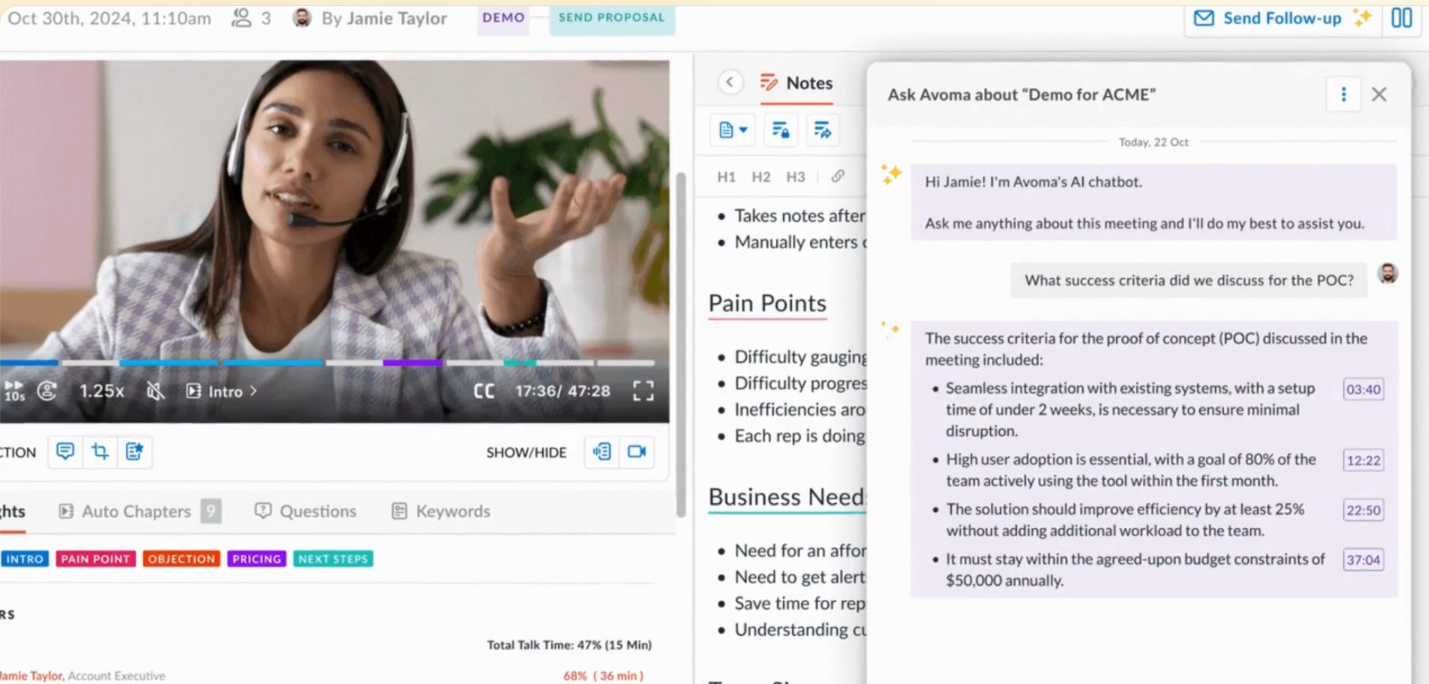
Task: Change the 1.25x playback speed
Action: [102, 391]
